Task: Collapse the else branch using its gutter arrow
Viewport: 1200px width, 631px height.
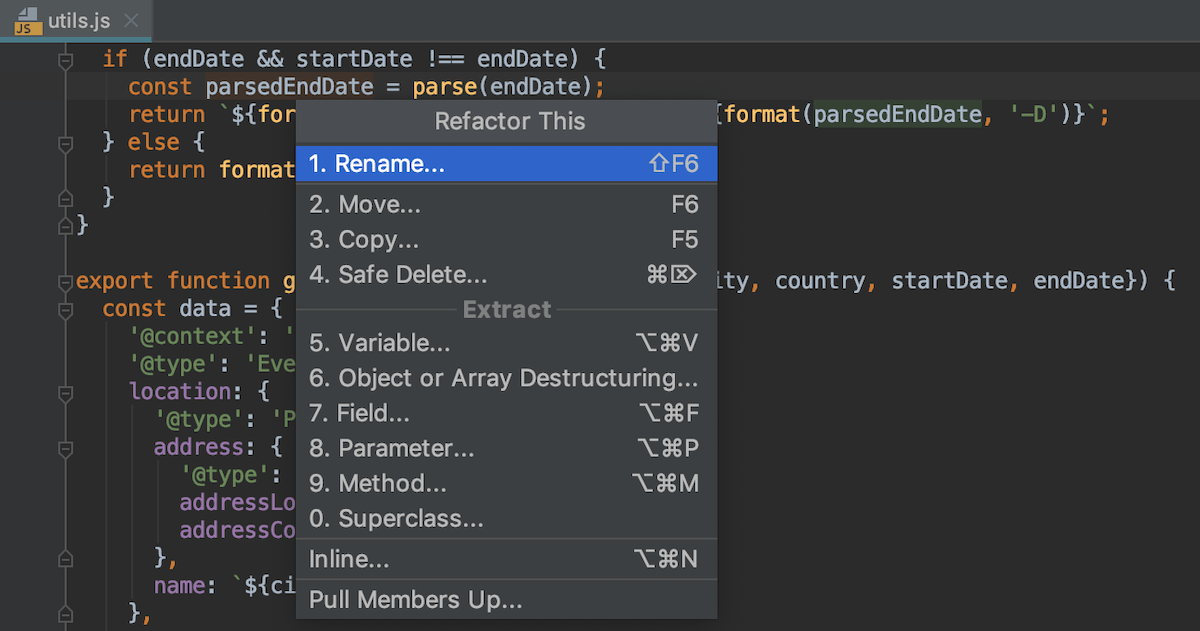Action: click(65, 141)
